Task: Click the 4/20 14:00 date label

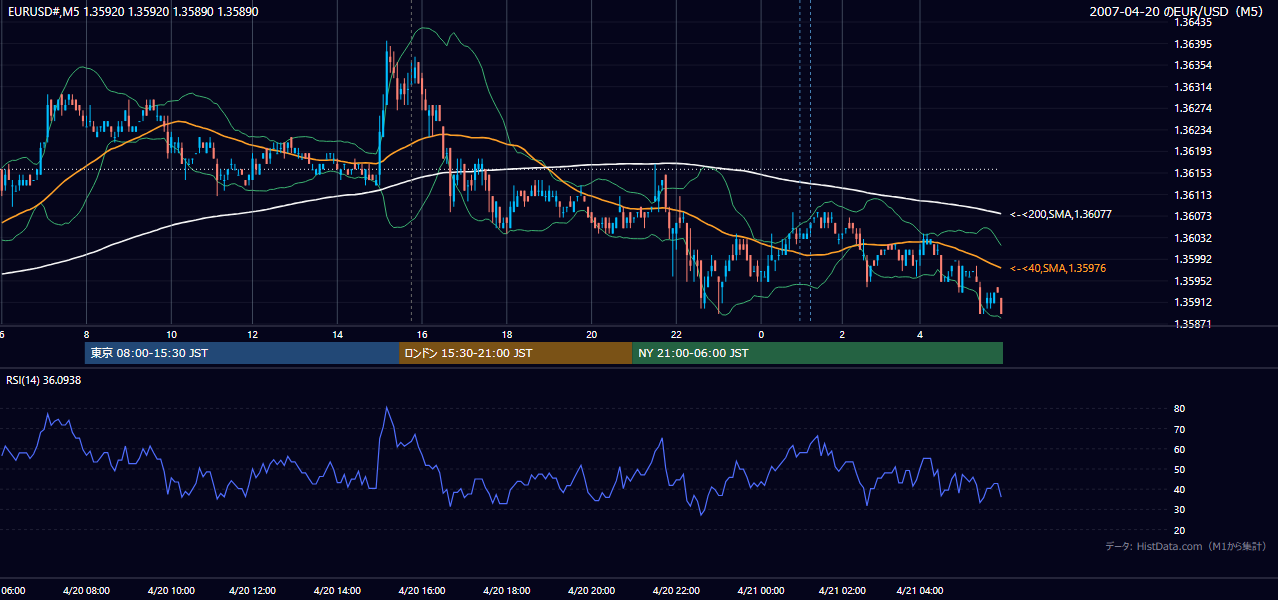Action: pos(336,590)
